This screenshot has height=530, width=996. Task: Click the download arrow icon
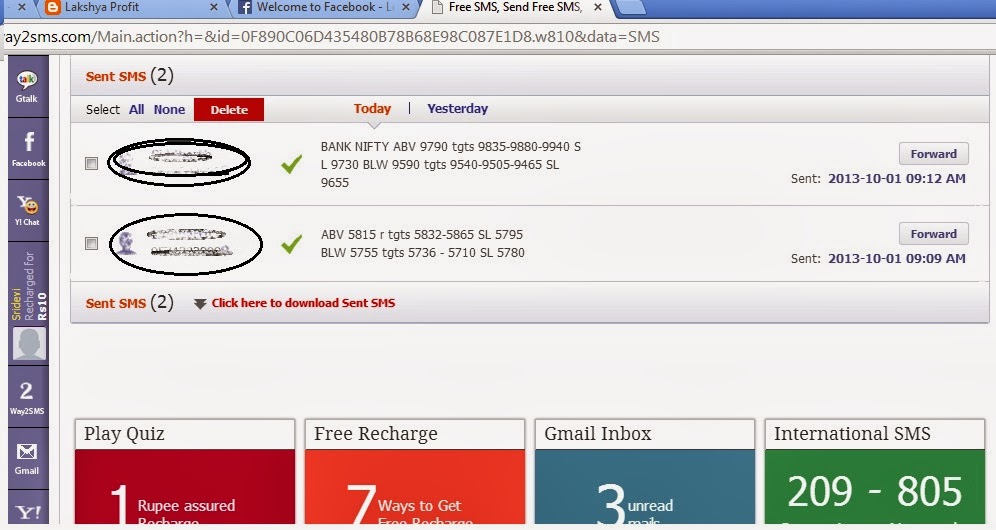(200, 304)
